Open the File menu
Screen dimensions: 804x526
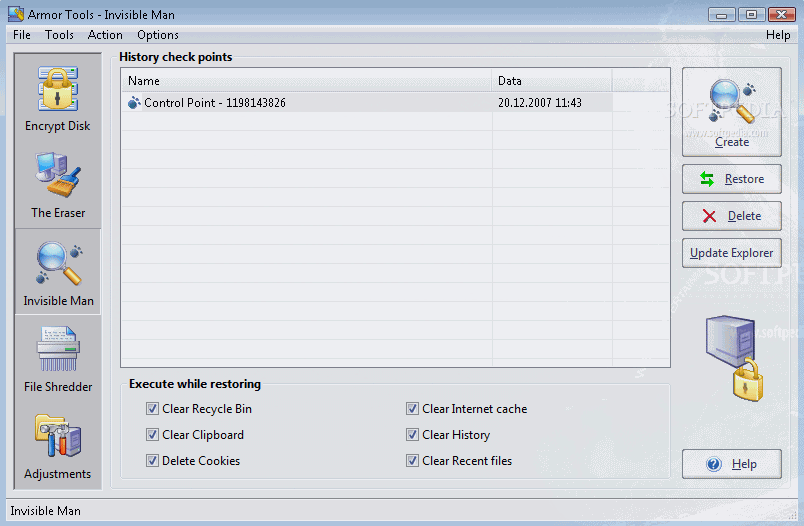point(22,35)
